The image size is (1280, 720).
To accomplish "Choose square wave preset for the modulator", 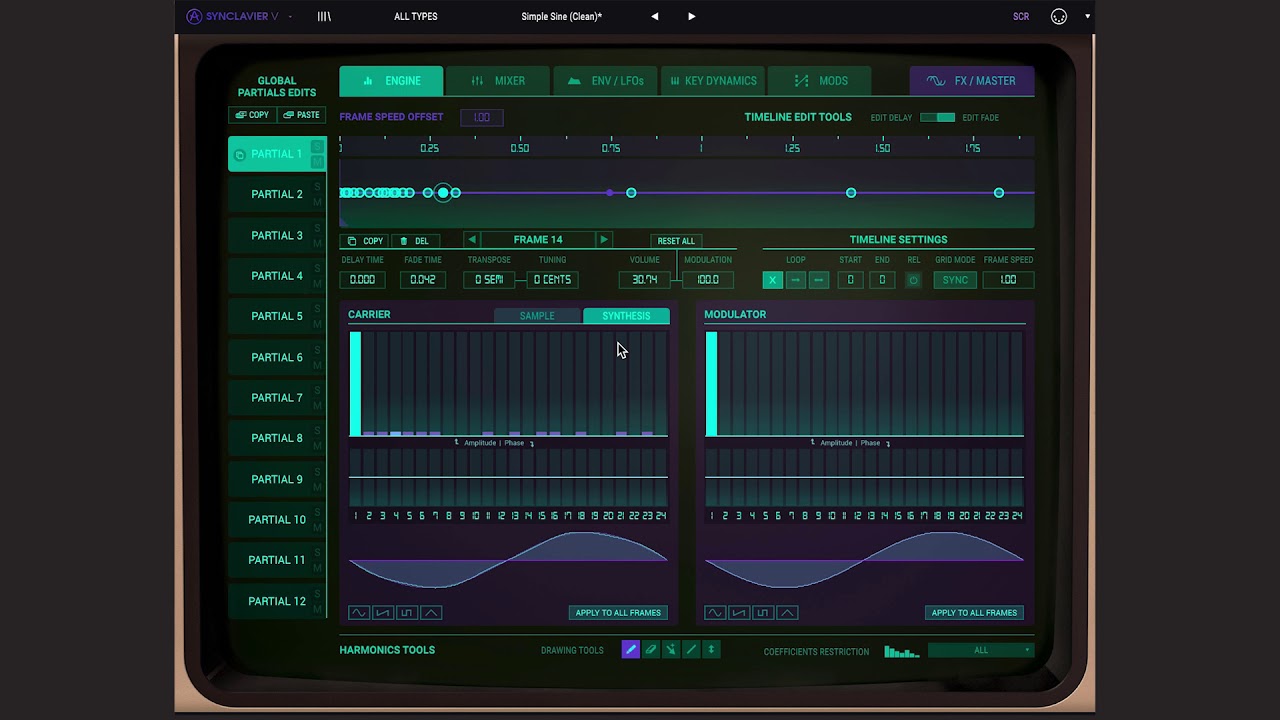I will (762, 613).
